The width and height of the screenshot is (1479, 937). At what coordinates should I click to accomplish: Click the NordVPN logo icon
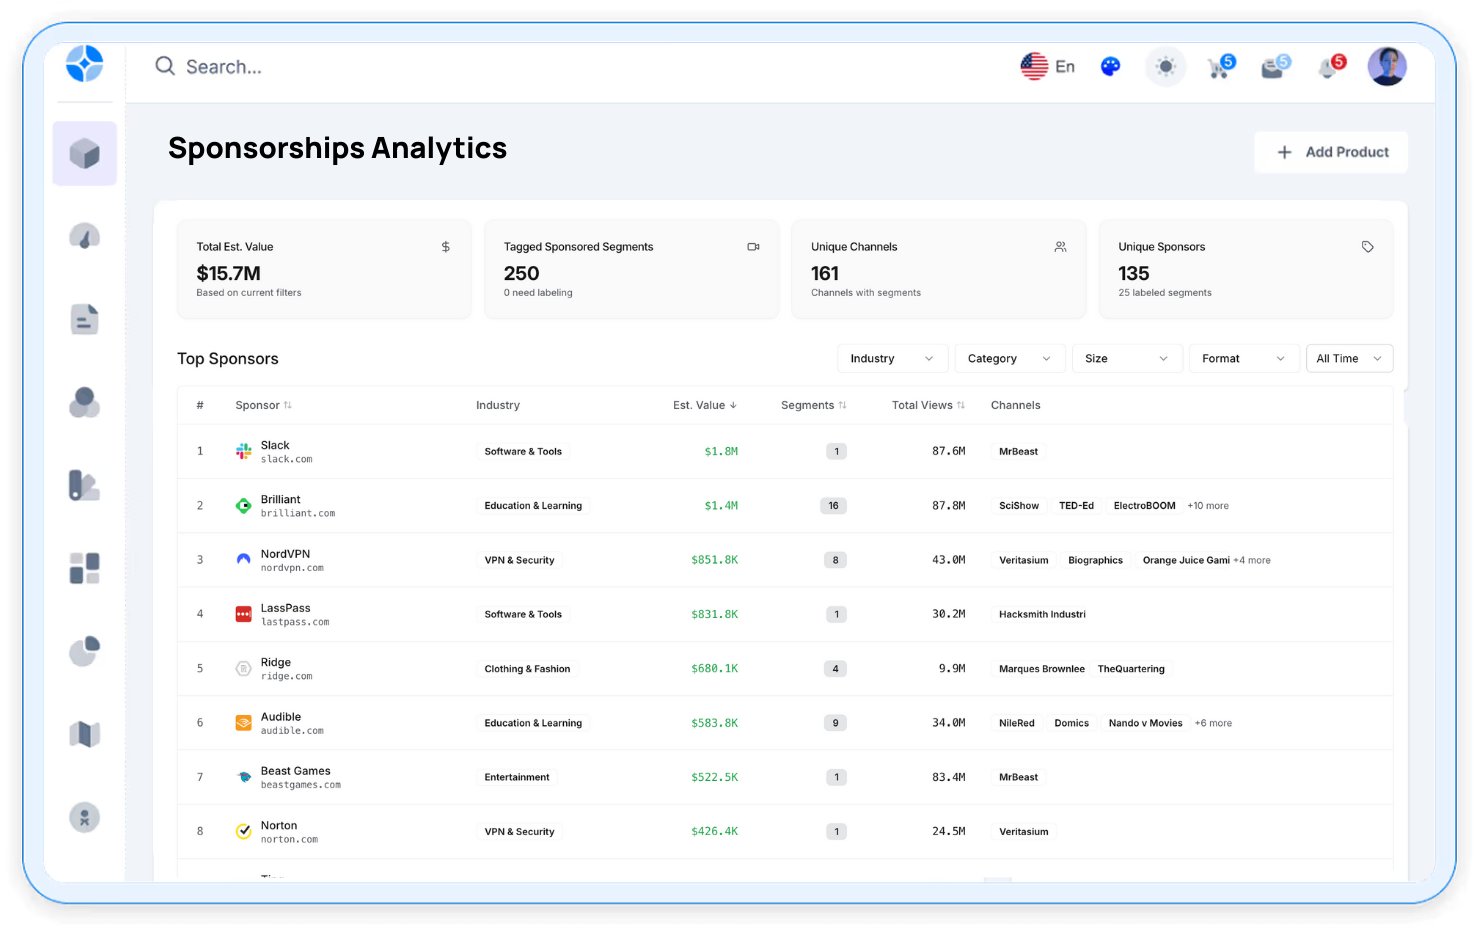(x=243, y=560)
